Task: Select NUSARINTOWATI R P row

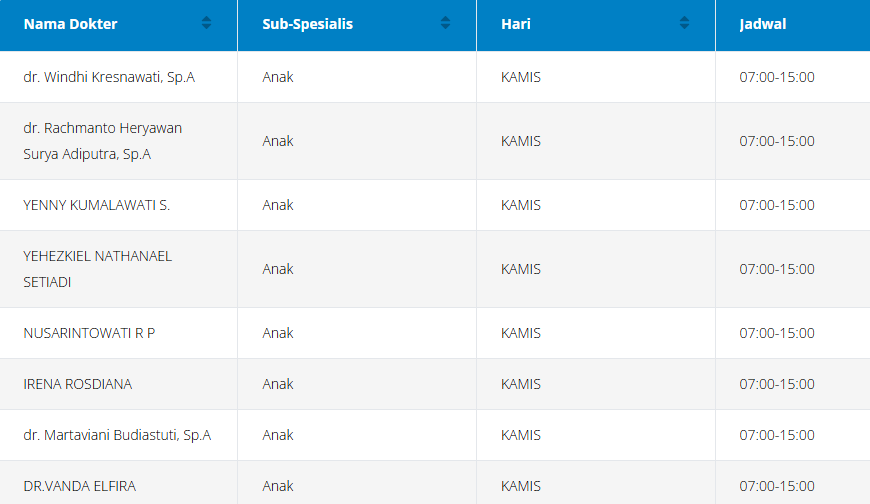Action: coord(89,333)
